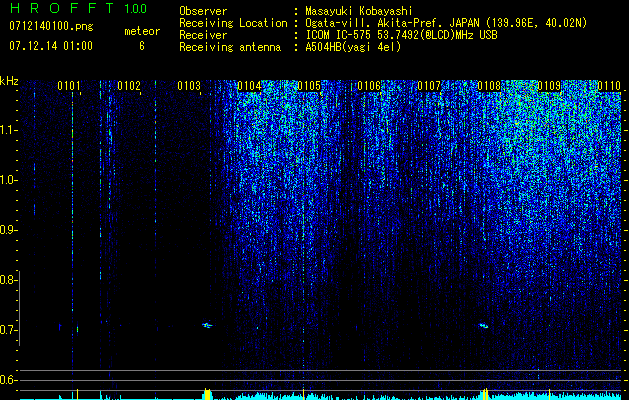Viewport: 629px width, 400px height.
Task: Select the 0102 time marker
Action: pyautogui.click(x=129, y=86)
